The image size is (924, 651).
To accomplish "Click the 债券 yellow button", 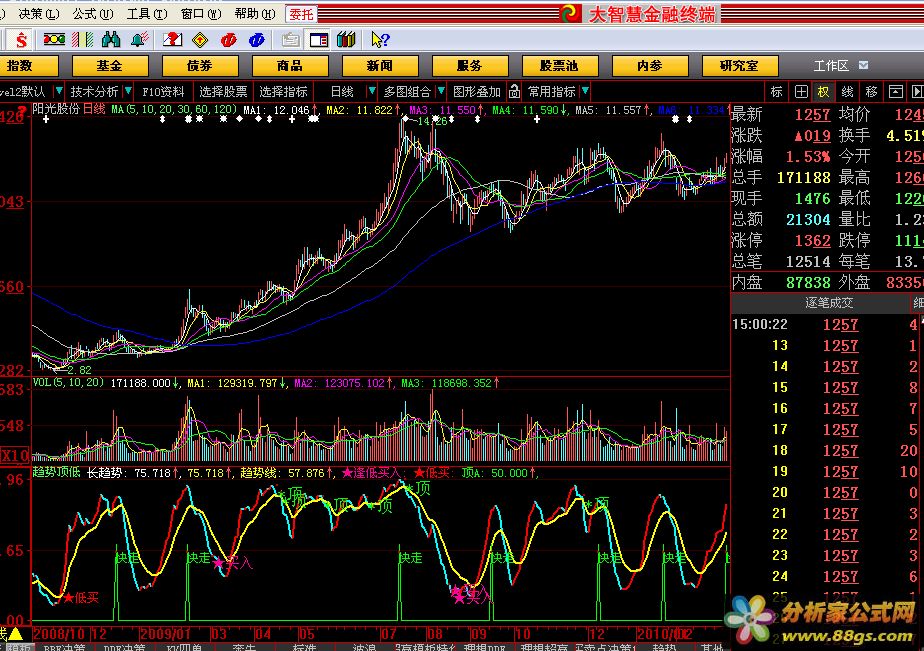I will pos(200,65).
